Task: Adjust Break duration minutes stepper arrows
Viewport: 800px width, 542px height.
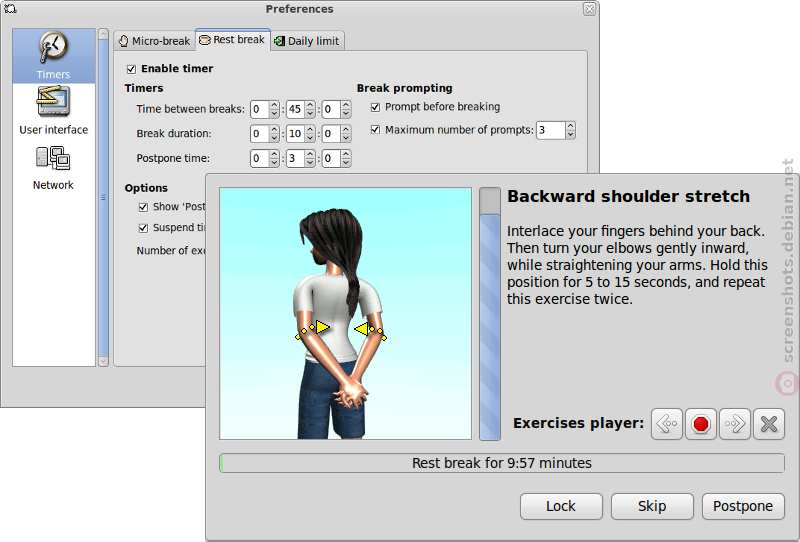Action: (x=310, y=134)
